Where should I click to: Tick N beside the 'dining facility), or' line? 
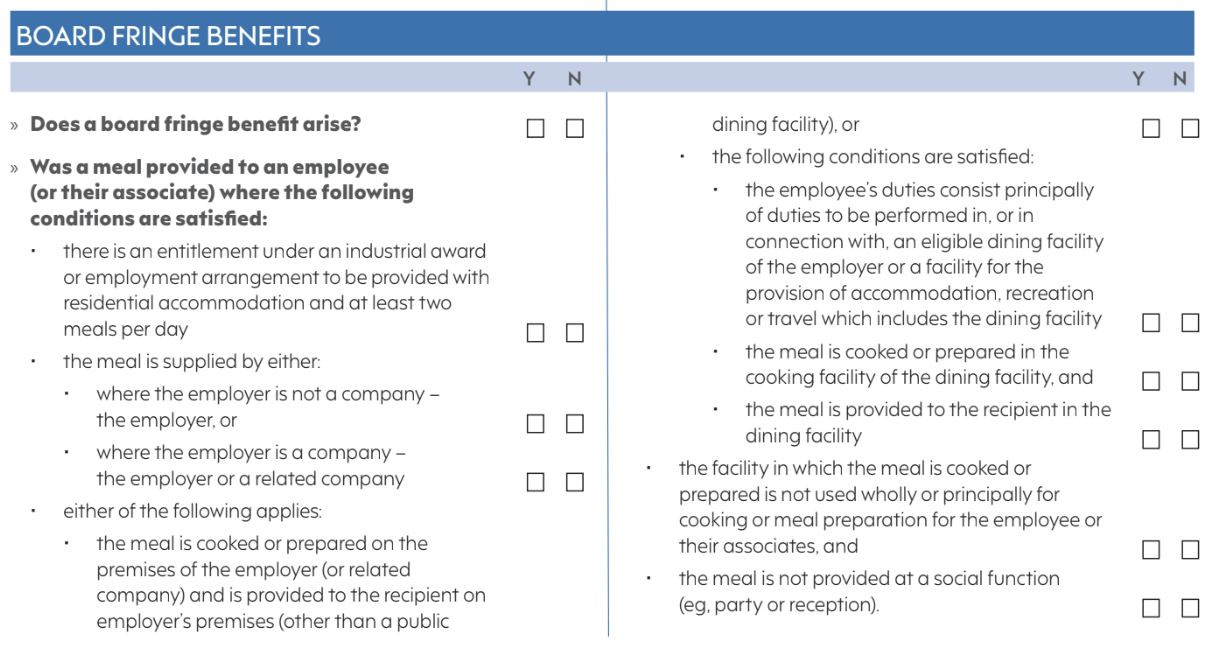(1190, 129)
